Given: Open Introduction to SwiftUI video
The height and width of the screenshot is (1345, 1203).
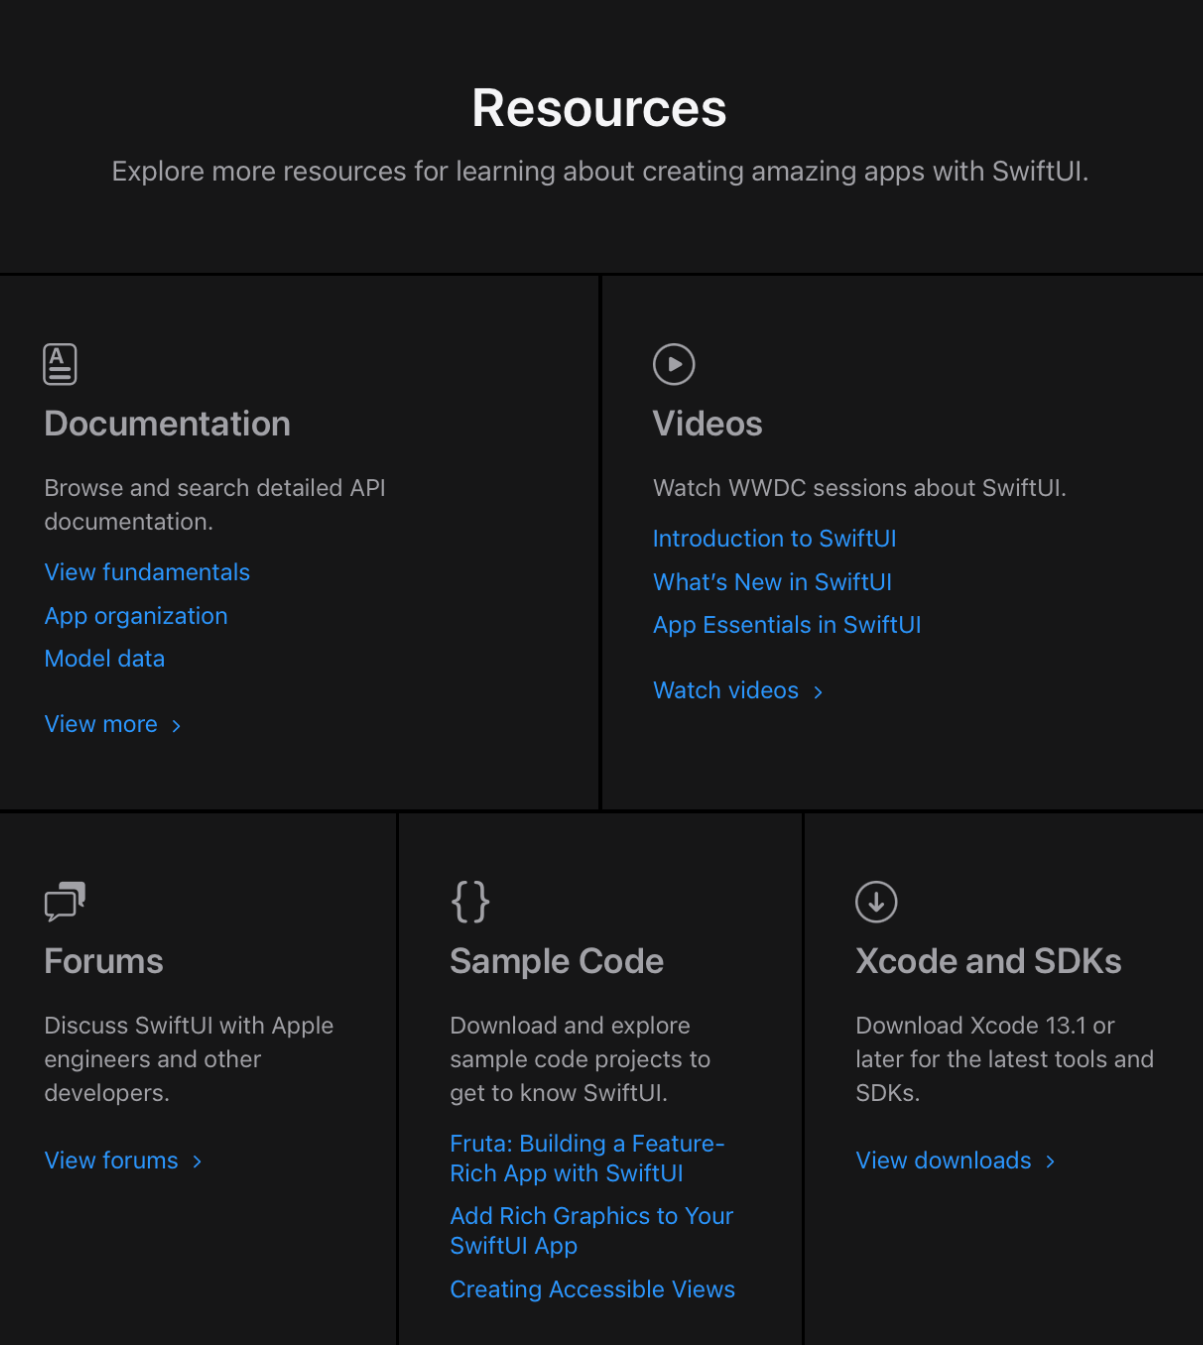Looking at the screenshot, I should 774,538.
